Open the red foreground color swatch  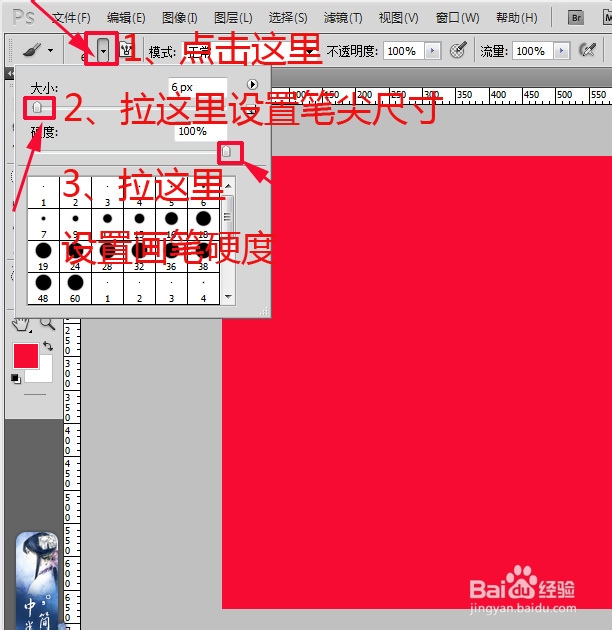[x=26, y=356]
